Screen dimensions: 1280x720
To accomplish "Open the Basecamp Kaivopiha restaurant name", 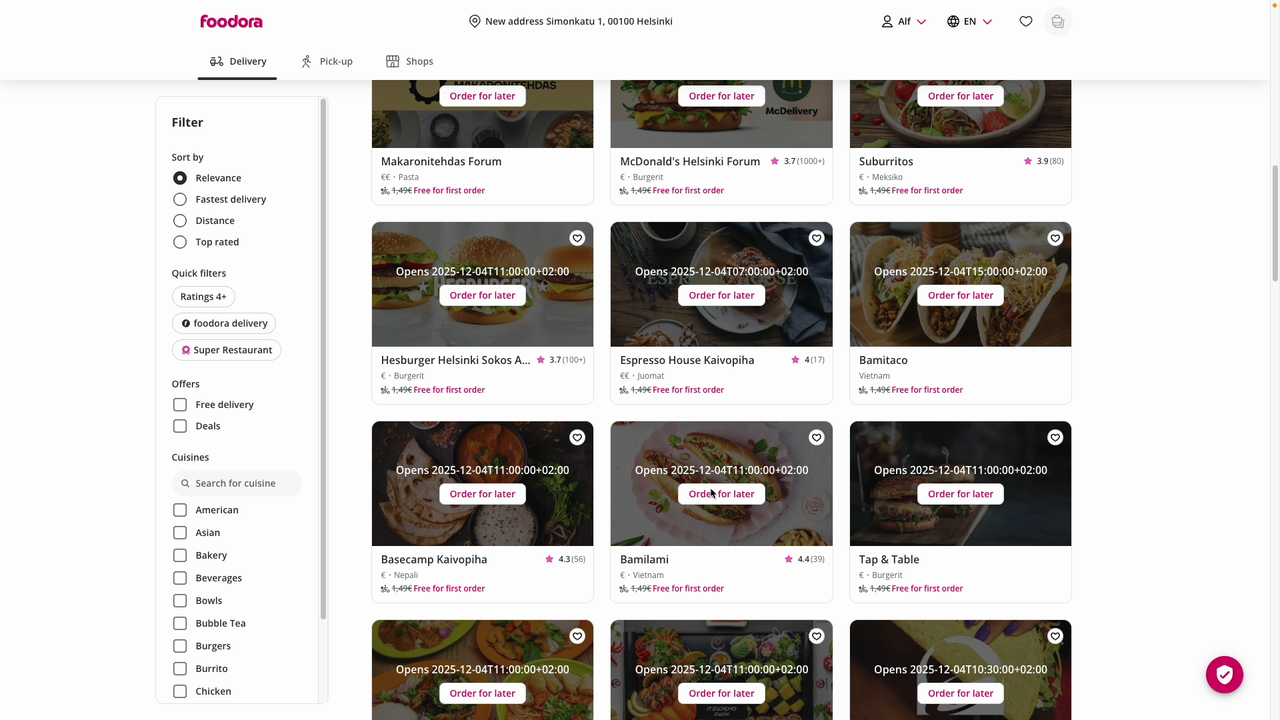I will click(x=434, y=559).
